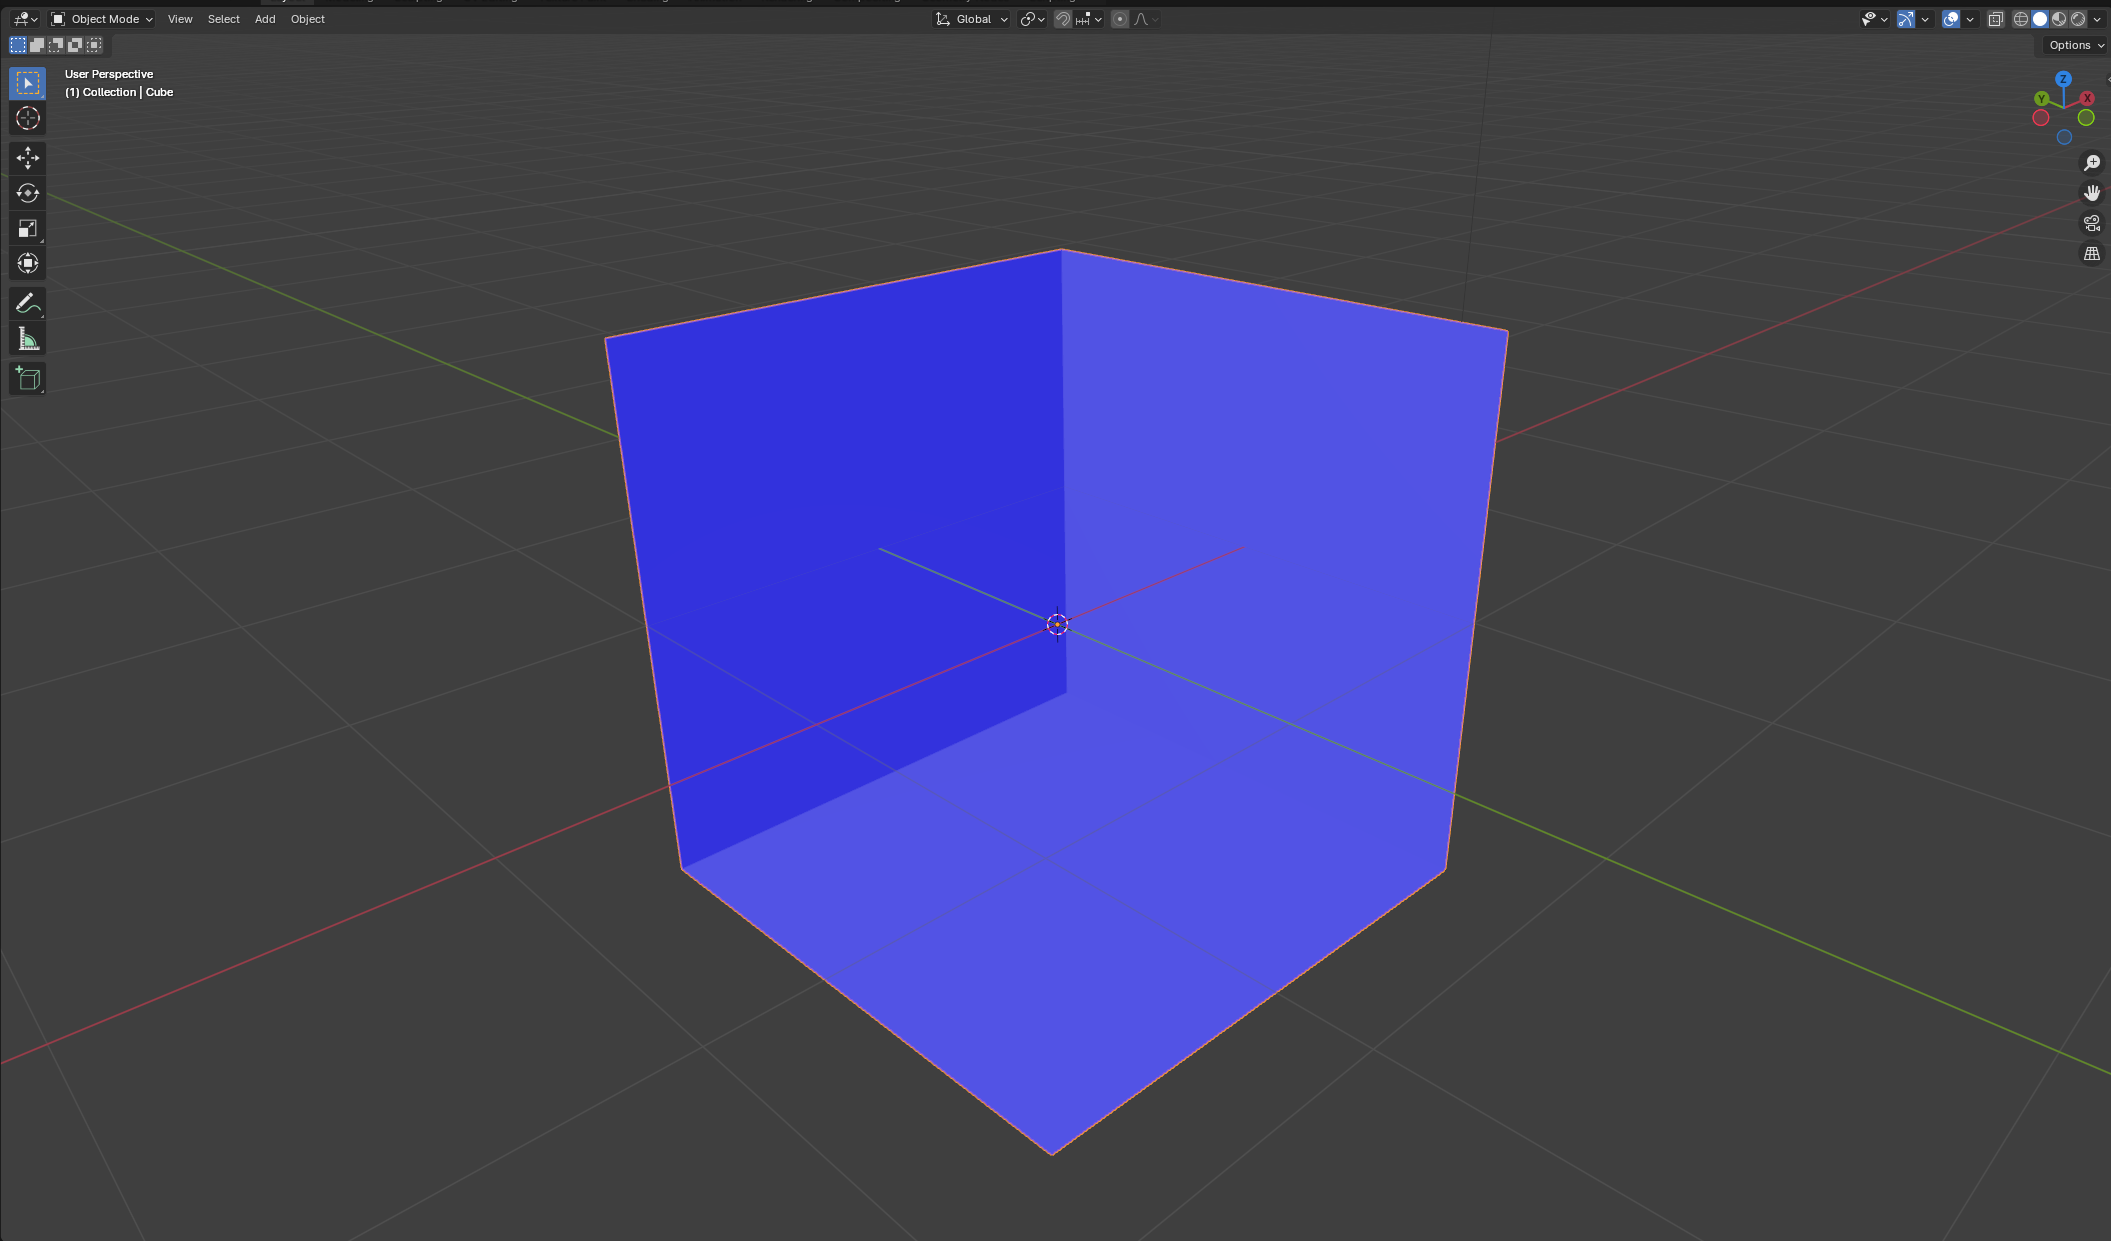The width and height of the screenshot is (2111, 1241).
Task: Open Global transform orientation dropdown
Action: pos(972,19)
